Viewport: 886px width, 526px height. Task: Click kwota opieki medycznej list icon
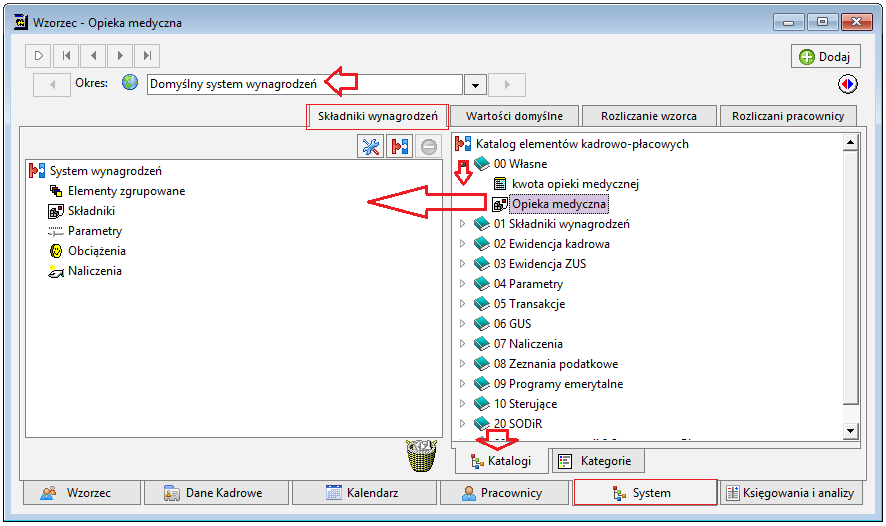point(500,184)
